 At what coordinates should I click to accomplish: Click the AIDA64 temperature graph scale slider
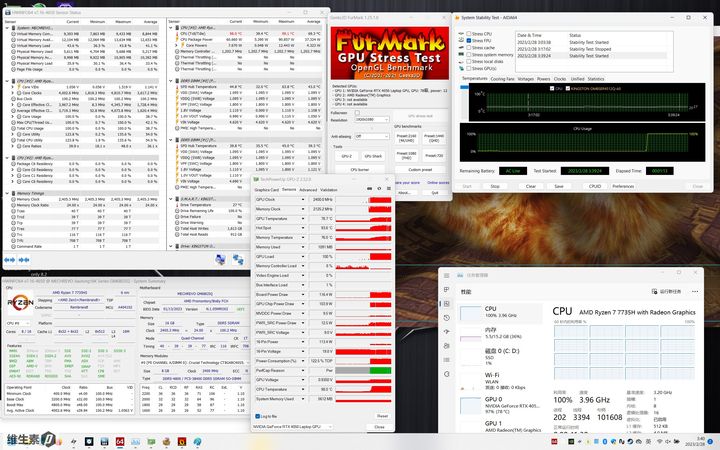pyautogui.click(x=464, y=87)
